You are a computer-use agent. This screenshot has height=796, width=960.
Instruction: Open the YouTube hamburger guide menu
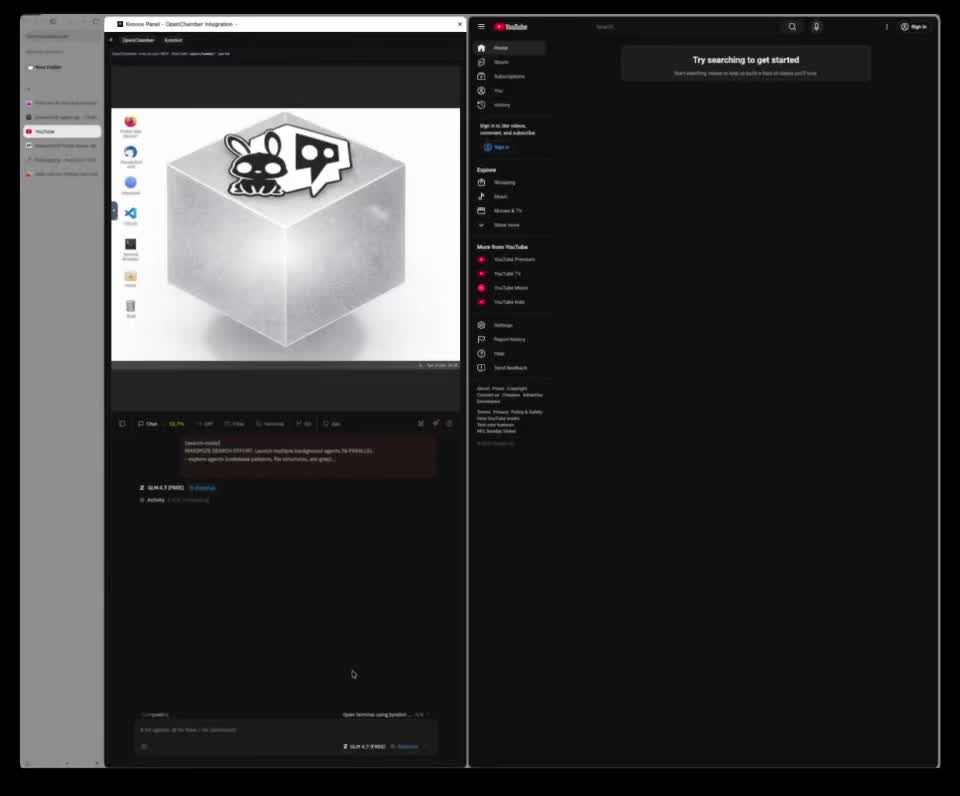[x=481, y=27]
